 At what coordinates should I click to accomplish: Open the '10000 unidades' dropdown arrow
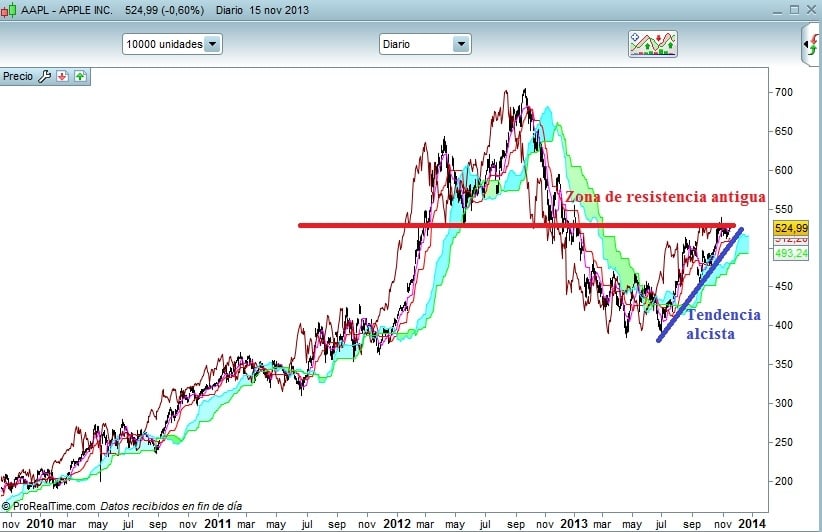pyautogui.click(x=212, y=44)
